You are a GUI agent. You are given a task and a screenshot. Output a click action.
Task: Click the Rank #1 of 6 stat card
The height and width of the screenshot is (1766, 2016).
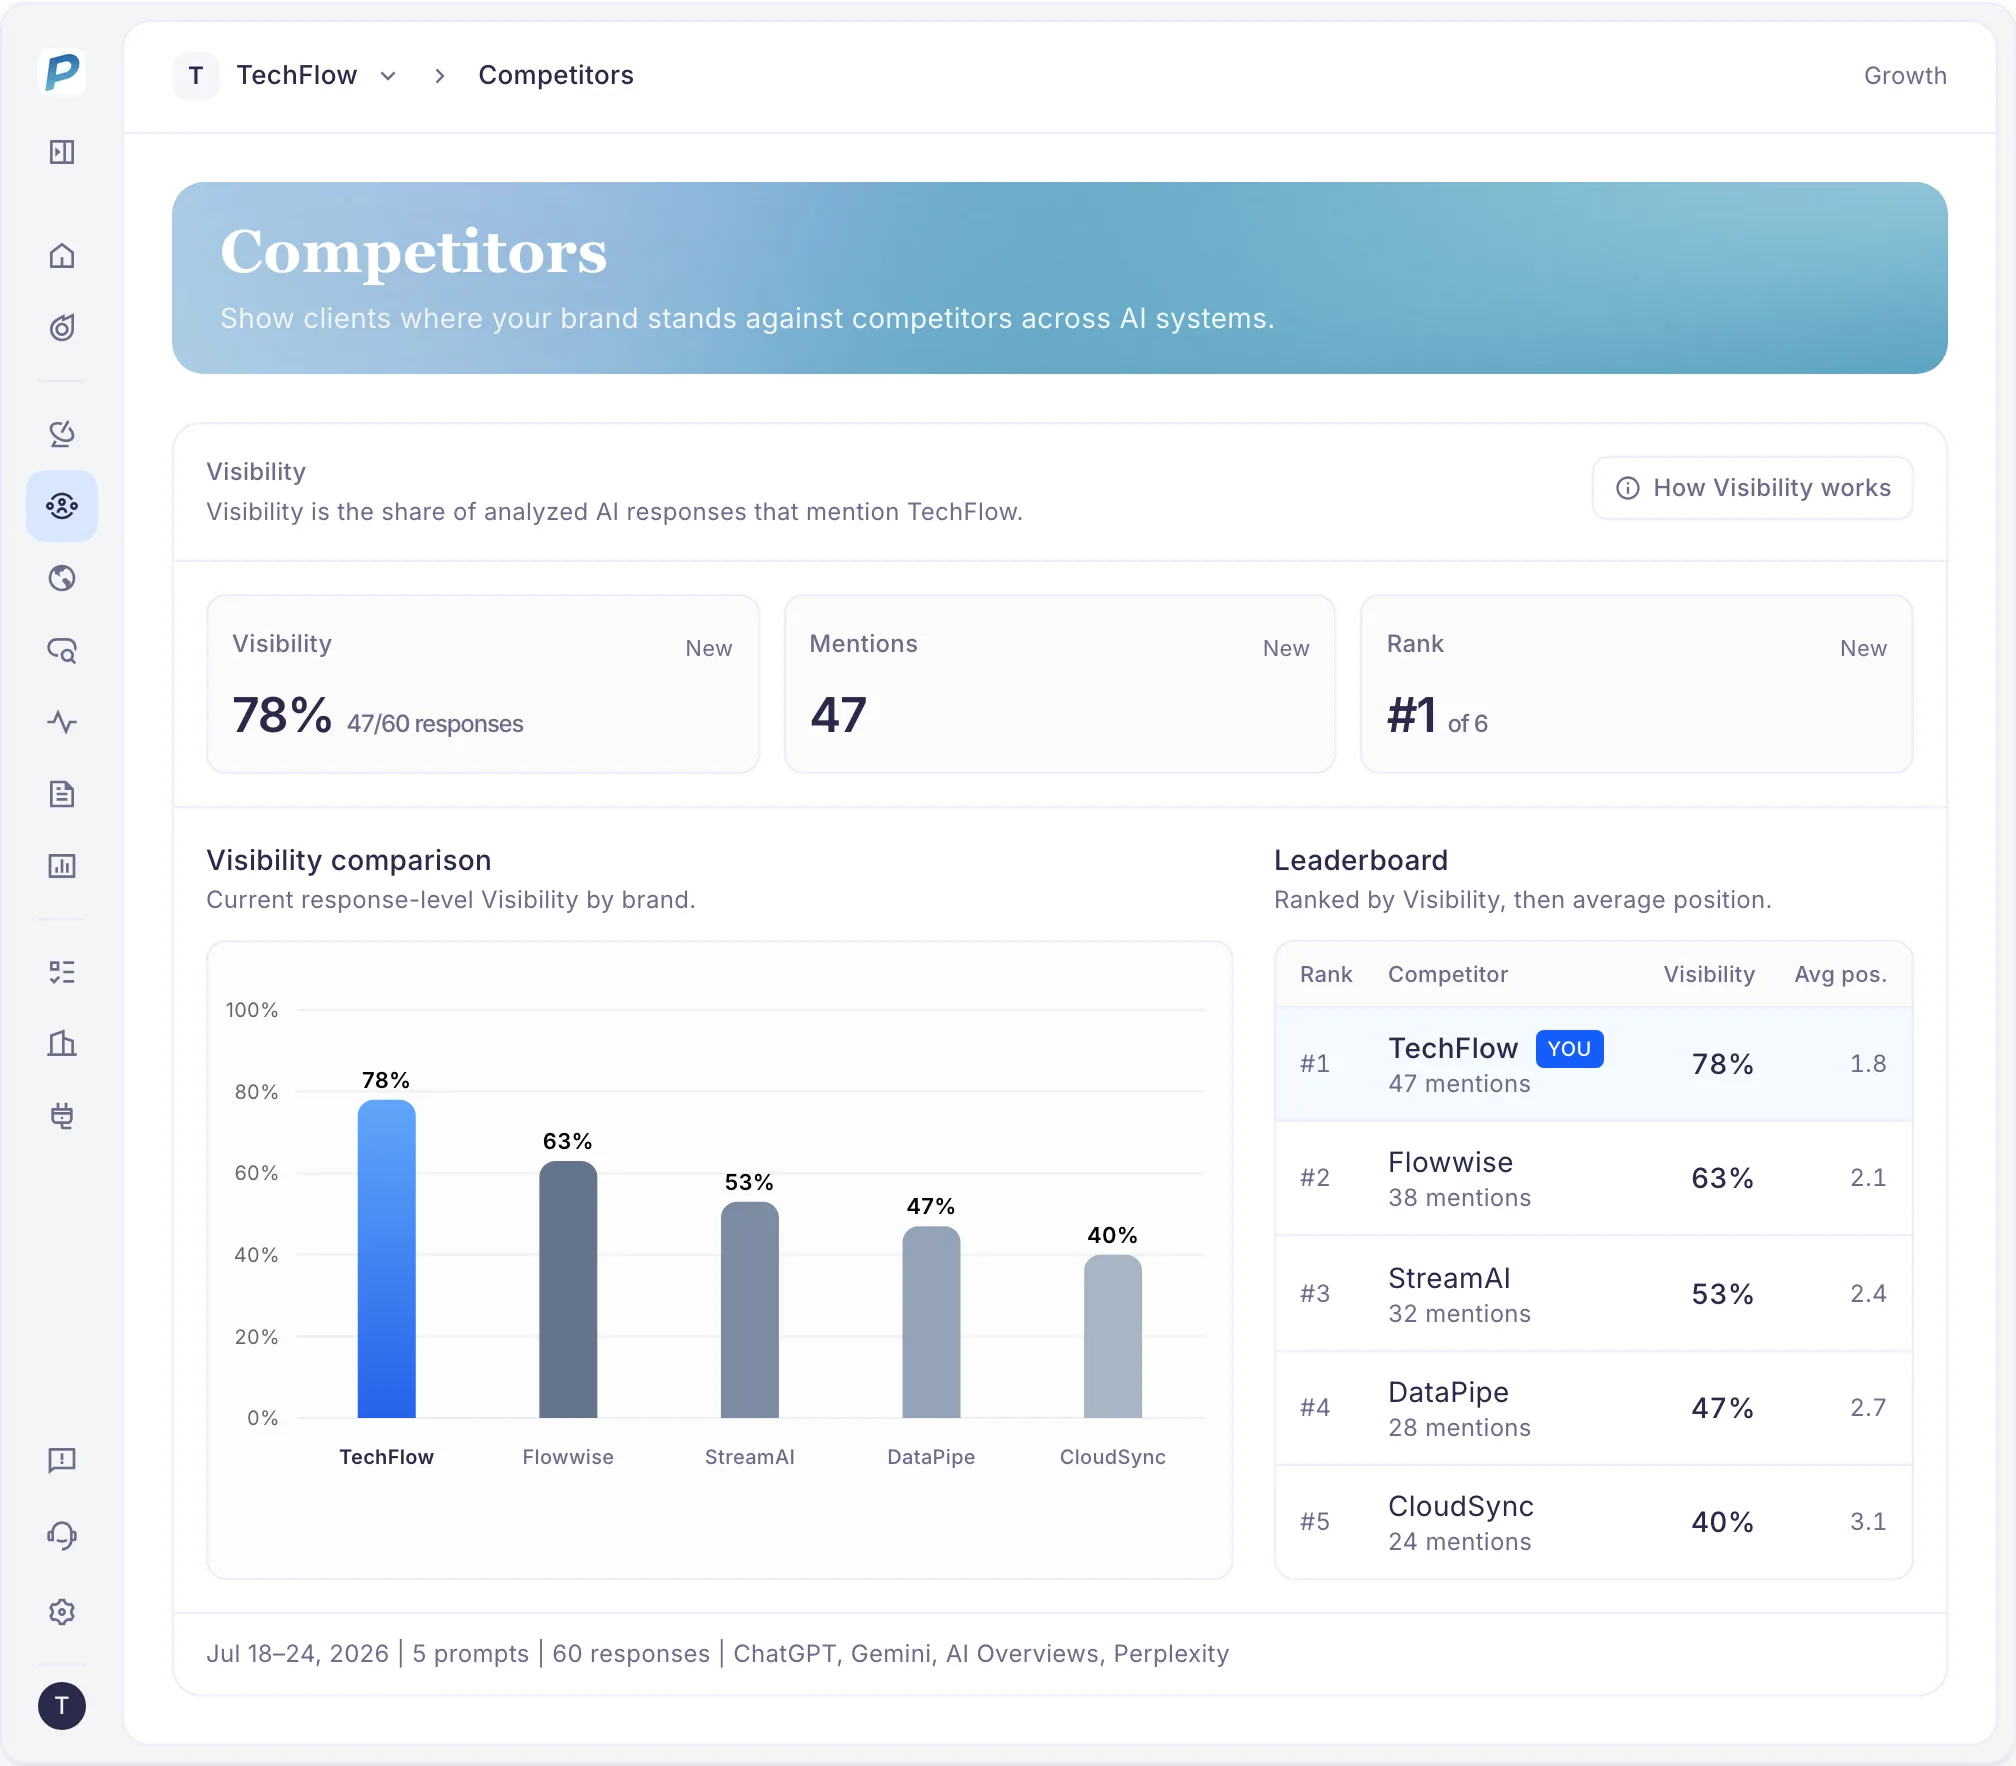(x=1637, y=684)
